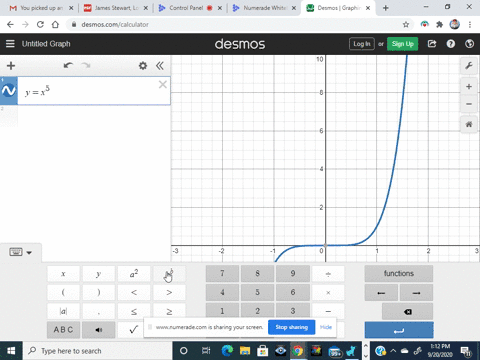Switch to the Control Panel tab
Image resolution: width=480 pixels, height=360 pixels.
(x=190, y=8)
